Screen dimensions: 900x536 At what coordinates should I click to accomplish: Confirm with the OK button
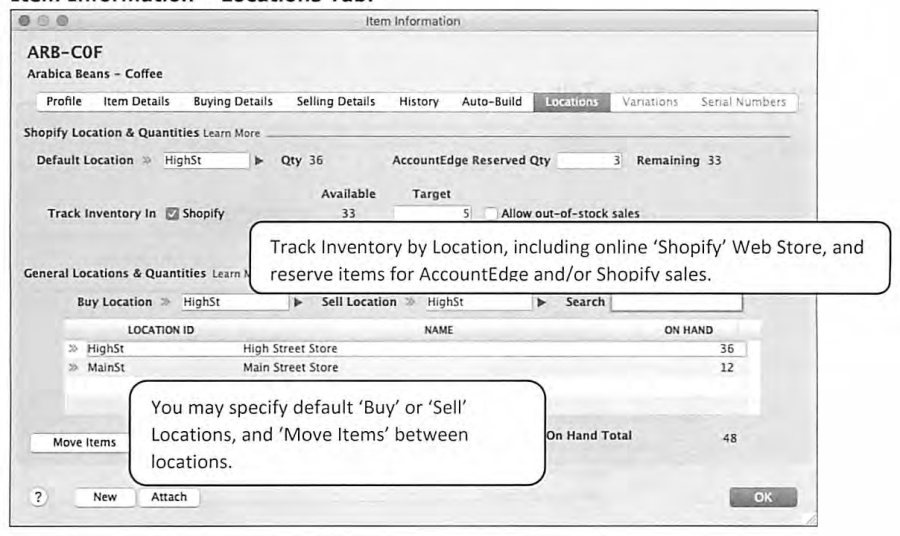click(x=763, y=497)
